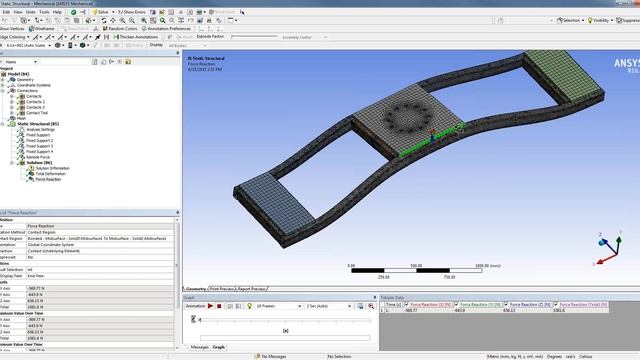
Task: Click the animation timeline slider
Action: pos(285,320)
